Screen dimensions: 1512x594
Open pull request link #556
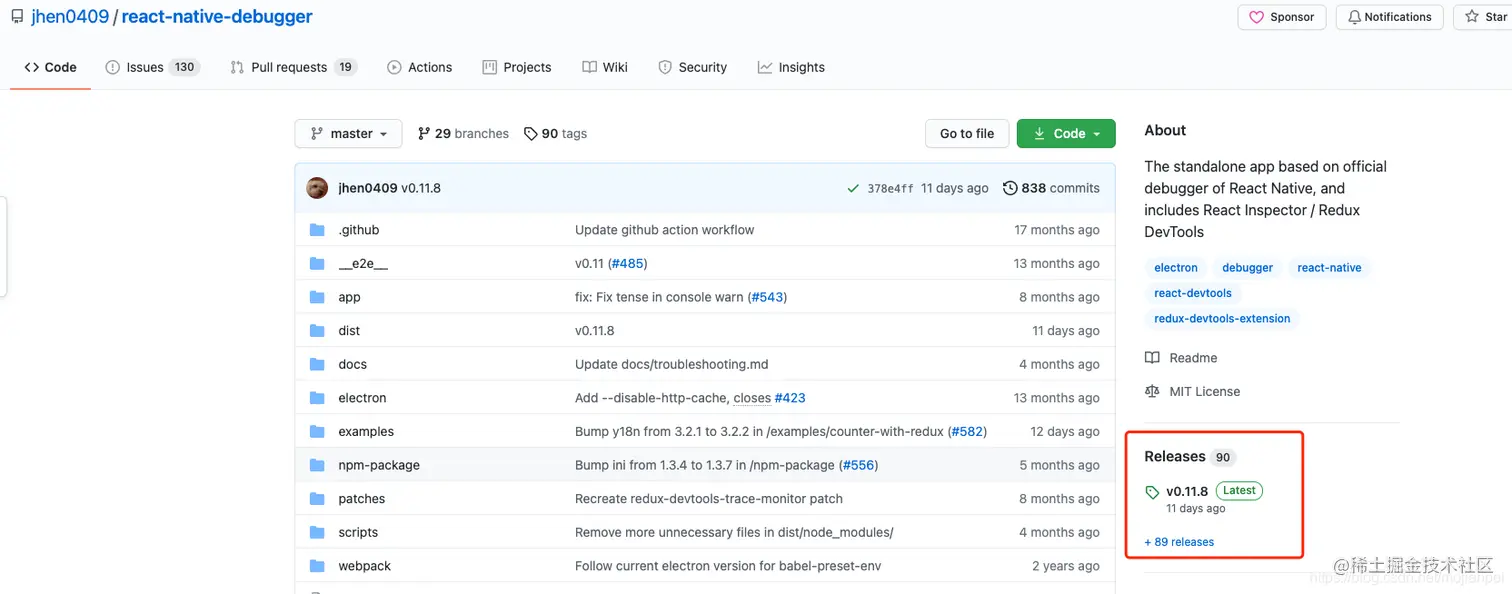[x=858, y=465]
